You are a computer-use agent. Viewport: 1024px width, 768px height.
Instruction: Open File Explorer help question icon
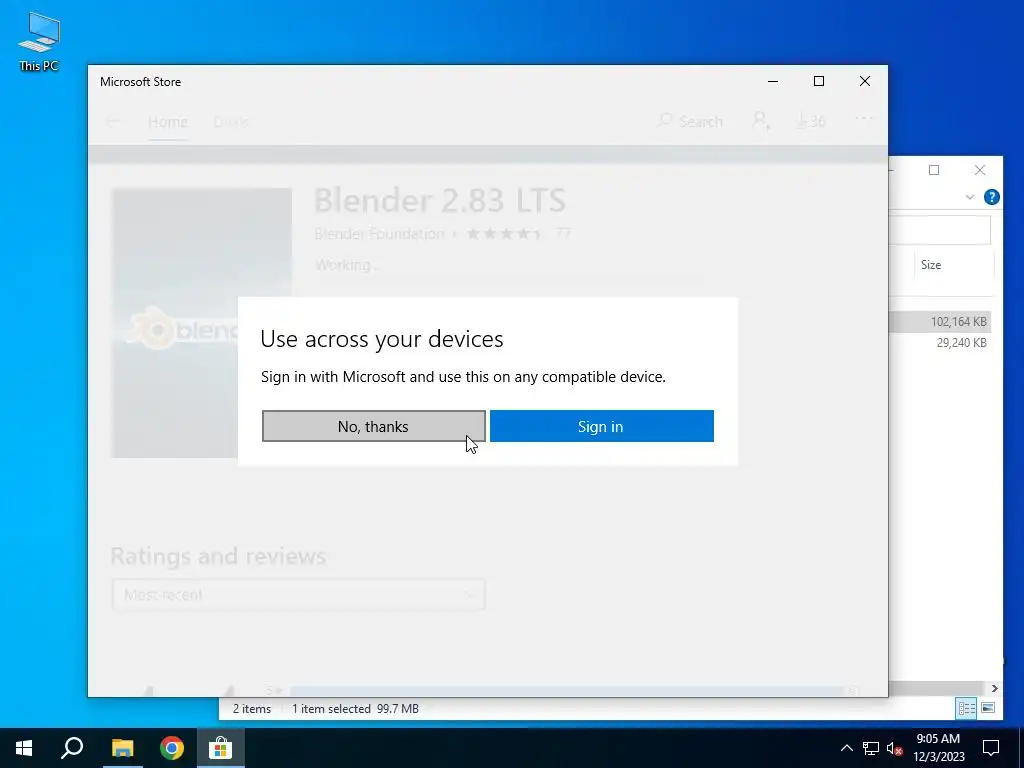point(991,197)
